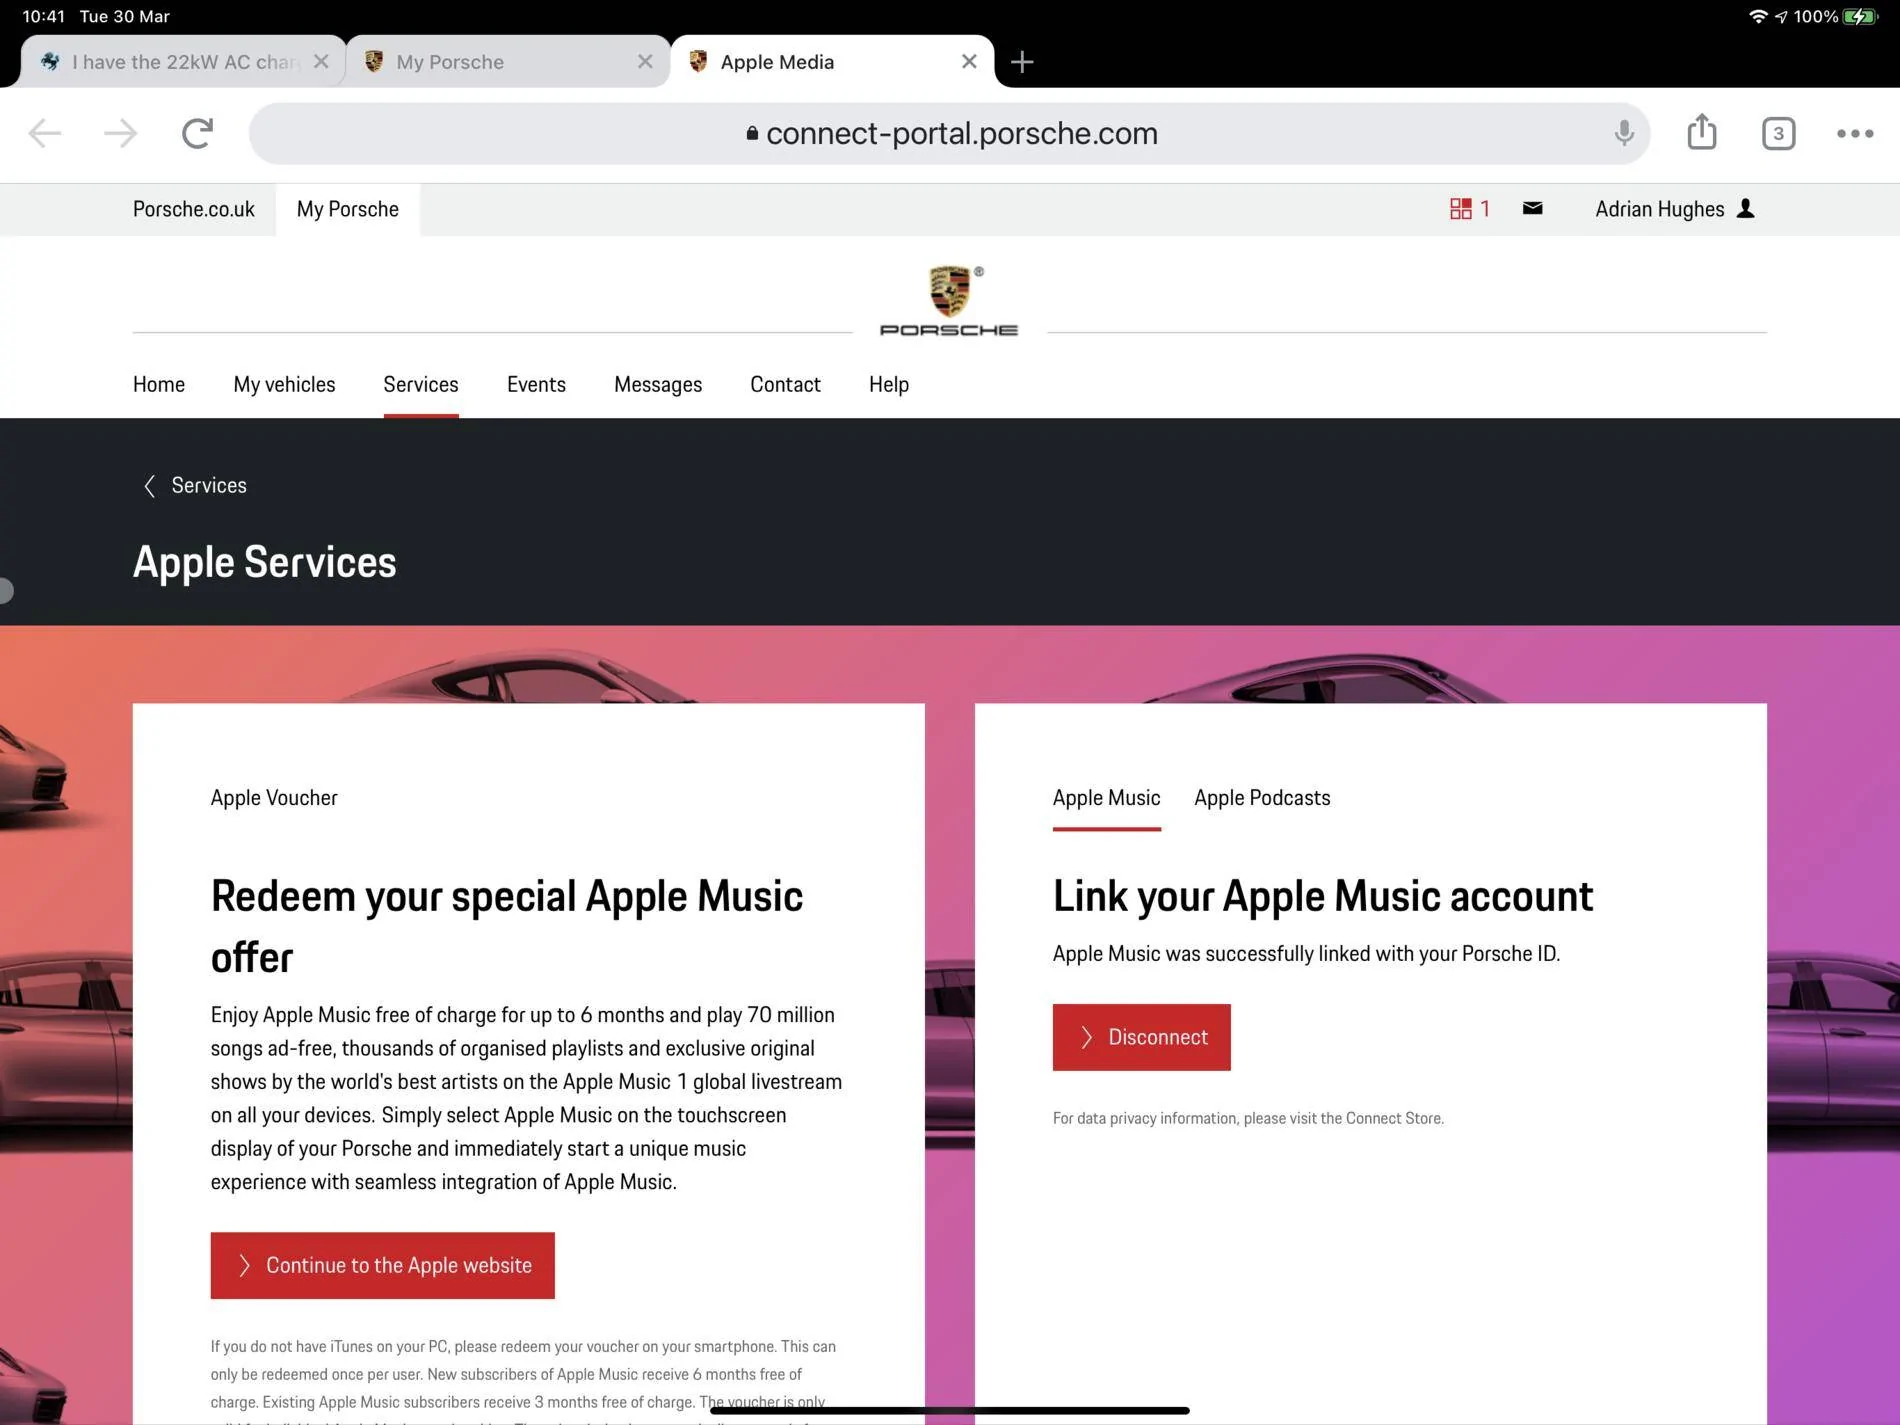Click the Apple Services page heading

264,562
